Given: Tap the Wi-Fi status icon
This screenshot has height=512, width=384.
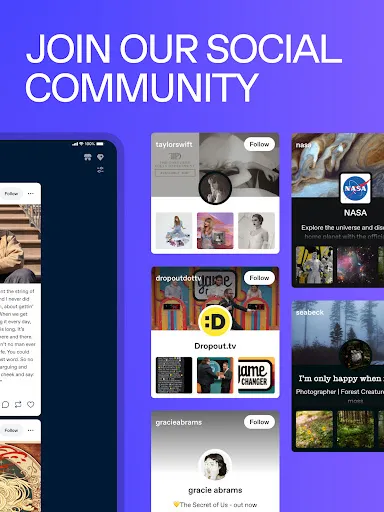Looking at the screenshot, I should (x=81, y=144).
